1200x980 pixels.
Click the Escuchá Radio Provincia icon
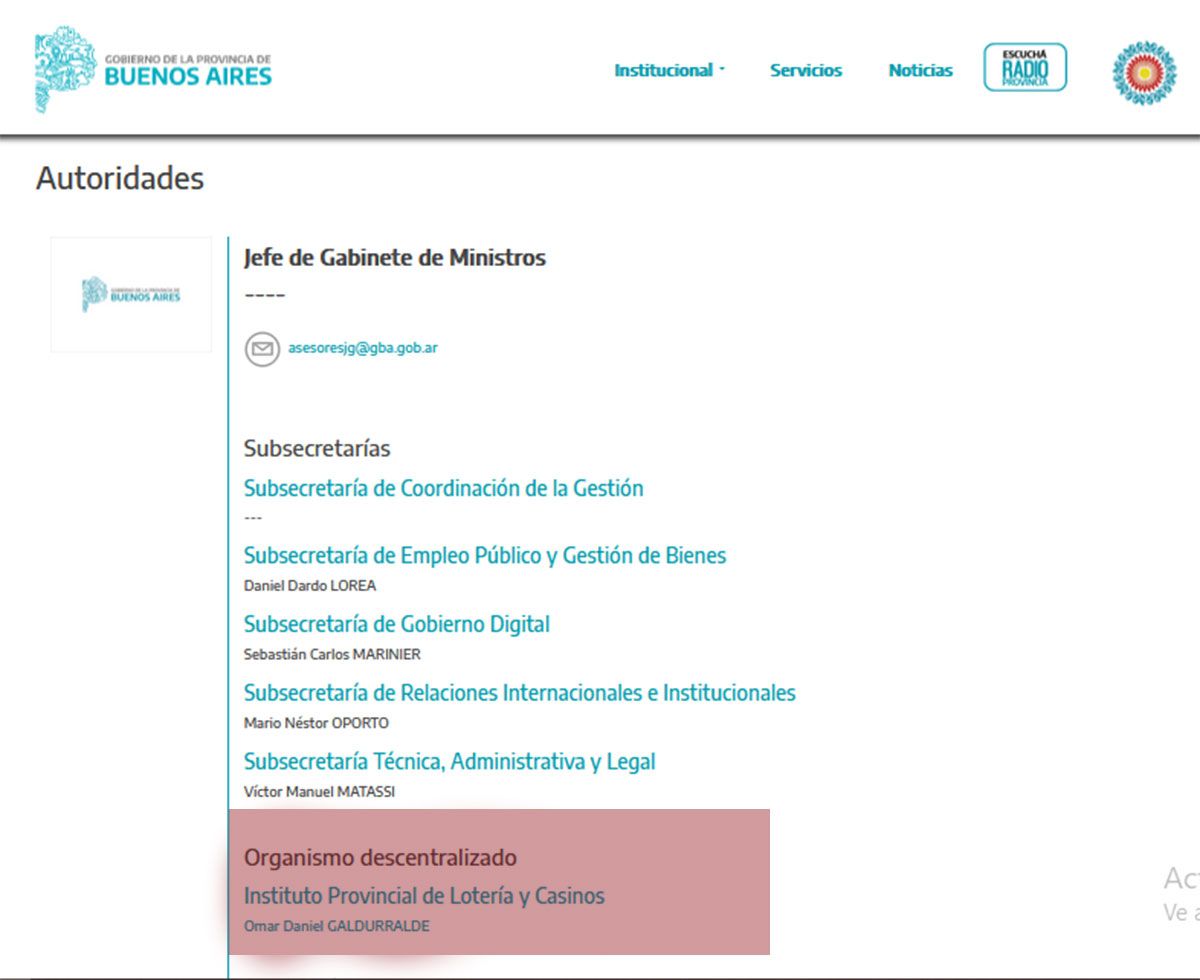pyautogui.click(x=1025, y=68)
